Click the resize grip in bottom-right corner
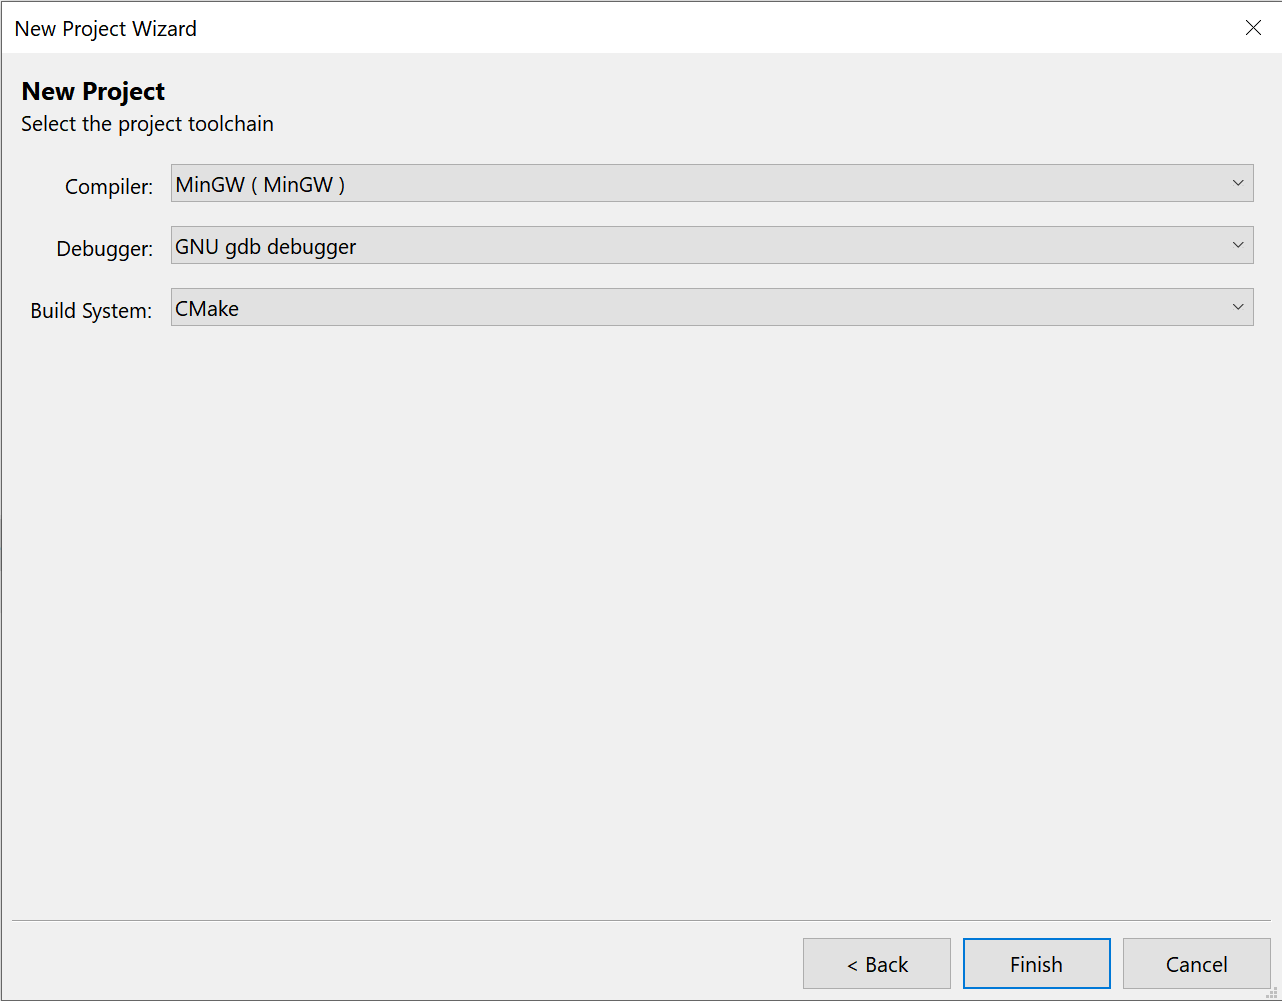The width and height of the screenshot is (1282, 1001). click(1273, 993)
